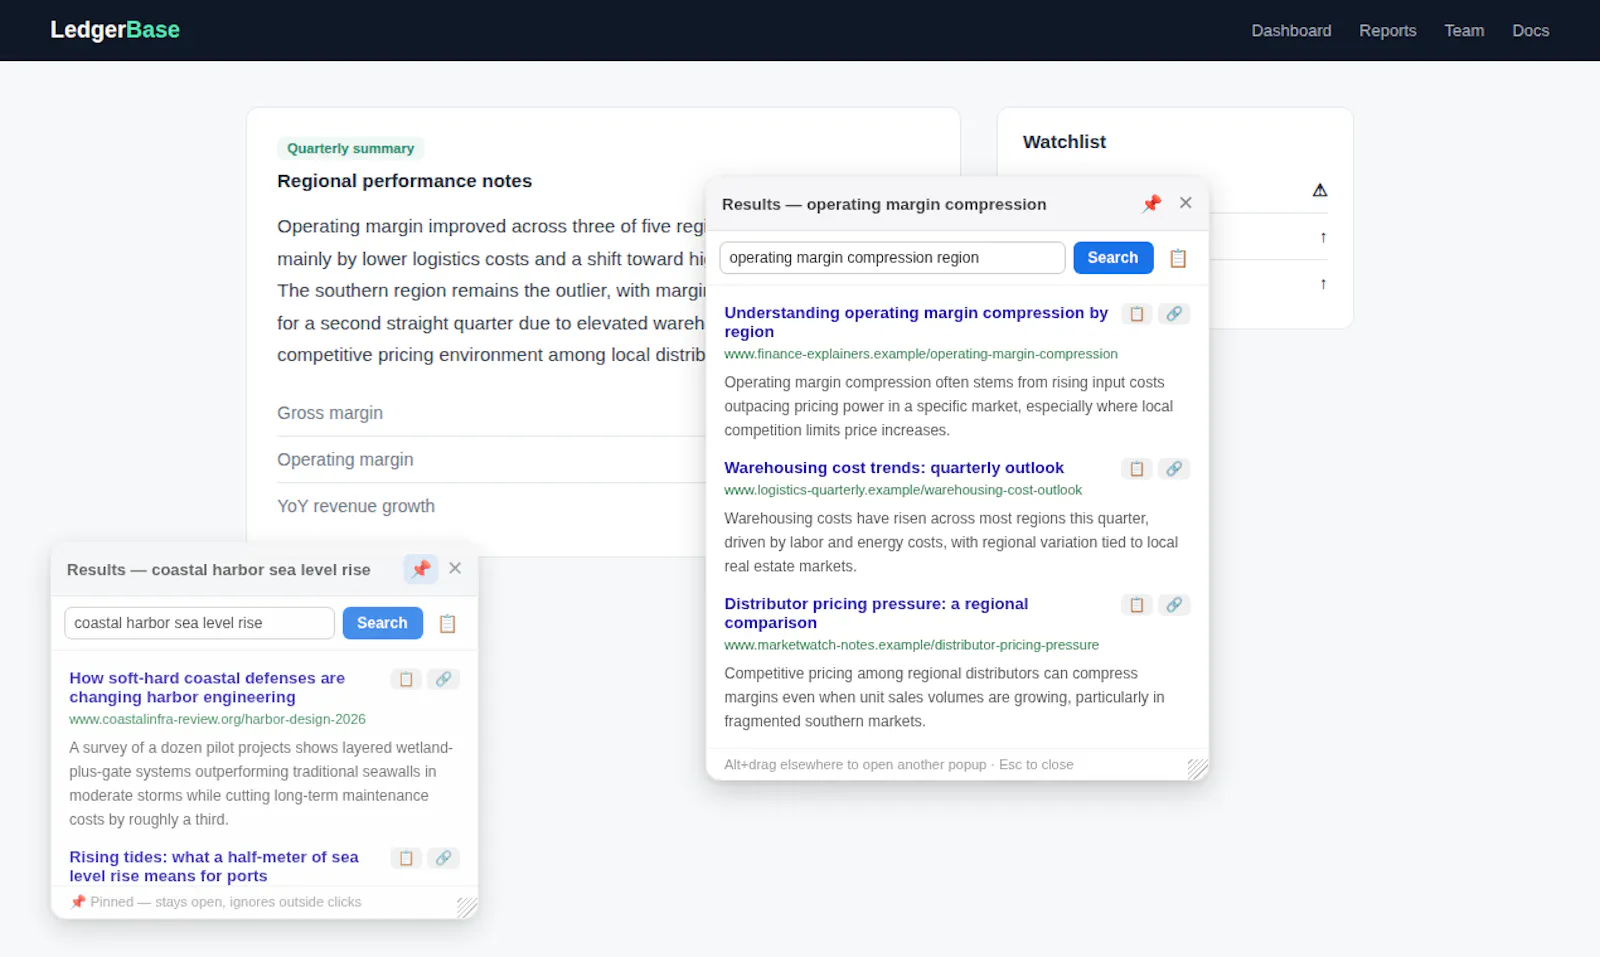Search for 'operating margin compression region'
The image size is (1600, 957).
[1113, 258]
